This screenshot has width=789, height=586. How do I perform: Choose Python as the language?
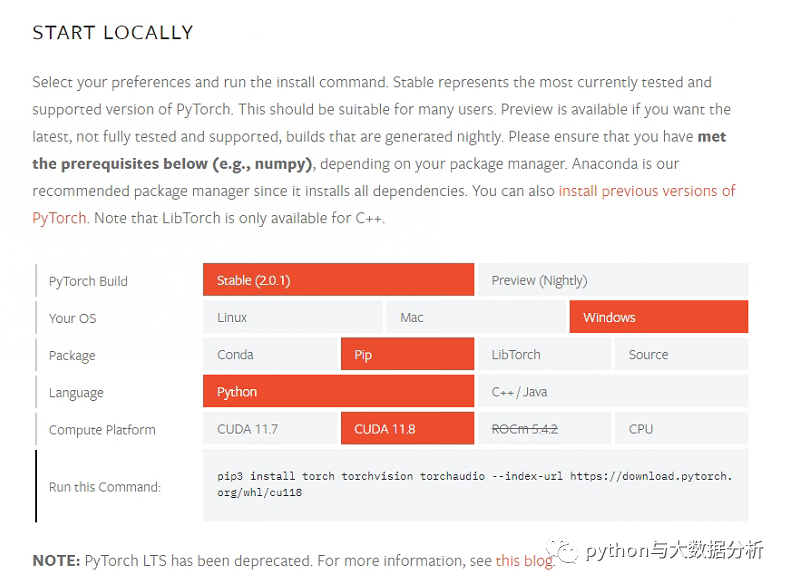(337, 392)
